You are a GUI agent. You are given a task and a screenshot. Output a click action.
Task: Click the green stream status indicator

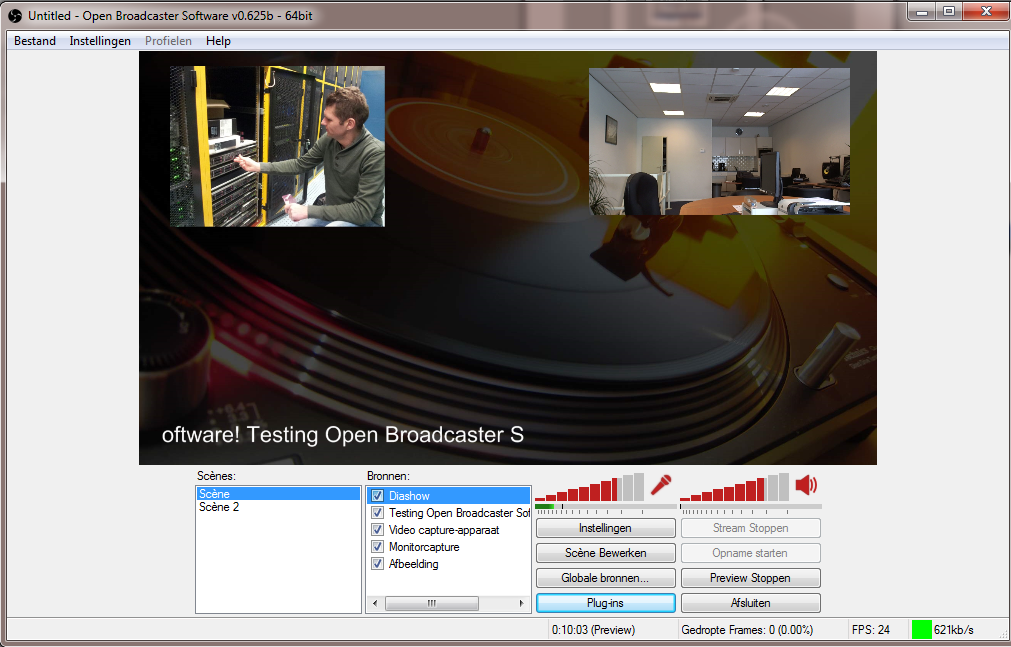point(921,630)
